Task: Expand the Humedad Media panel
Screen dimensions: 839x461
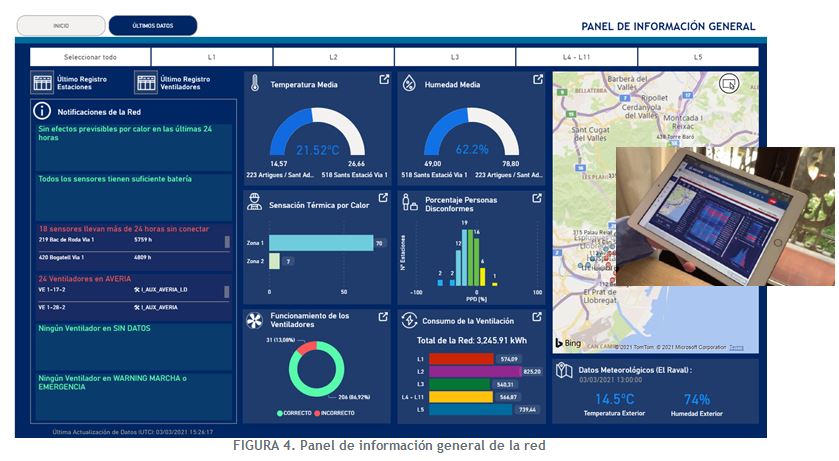Action: click(x=538, y=80)
